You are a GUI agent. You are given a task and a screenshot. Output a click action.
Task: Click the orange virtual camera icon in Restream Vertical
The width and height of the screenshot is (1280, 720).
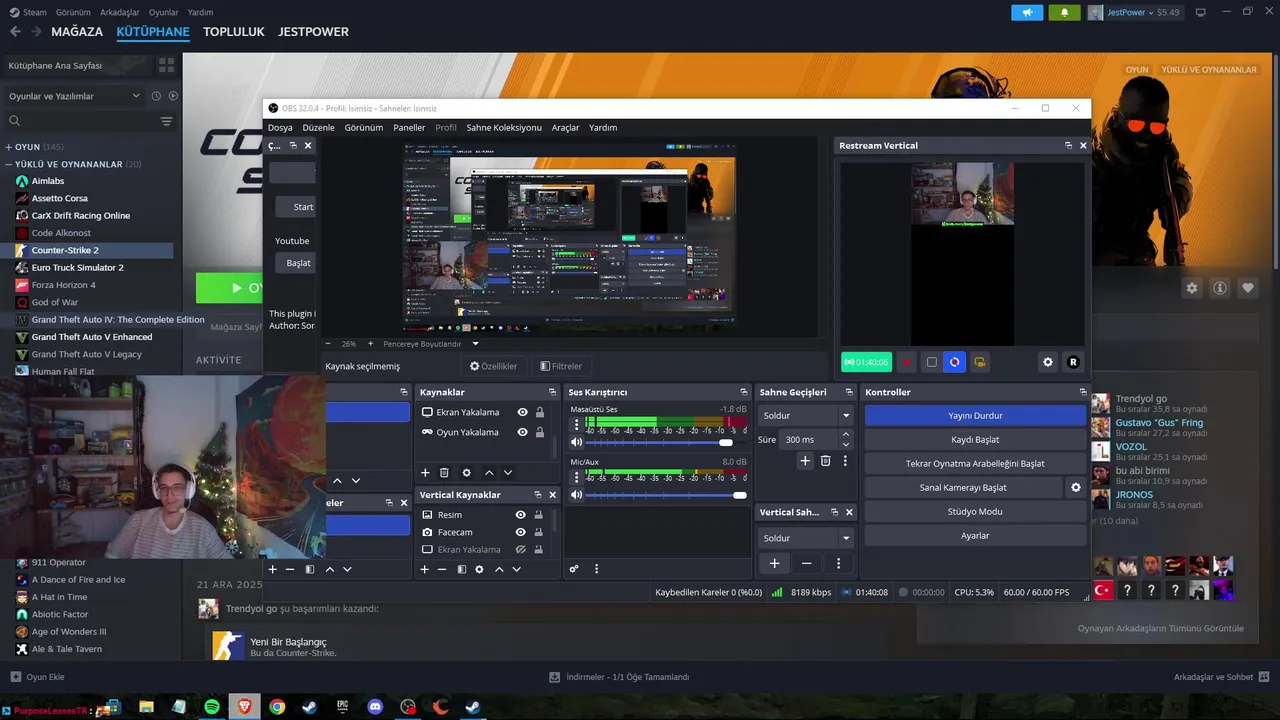pos(980,362)
